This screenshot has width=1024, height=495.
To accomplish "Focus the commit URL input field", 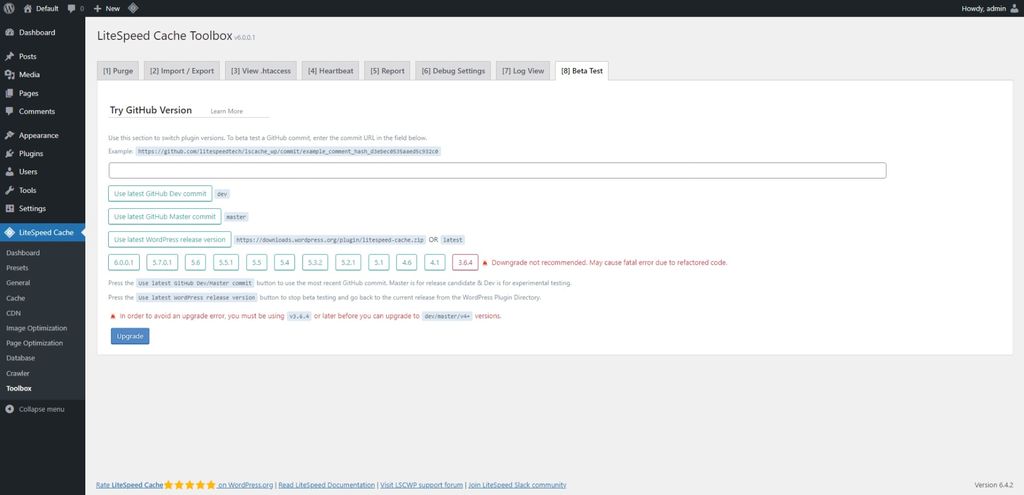I will (498, 170).
